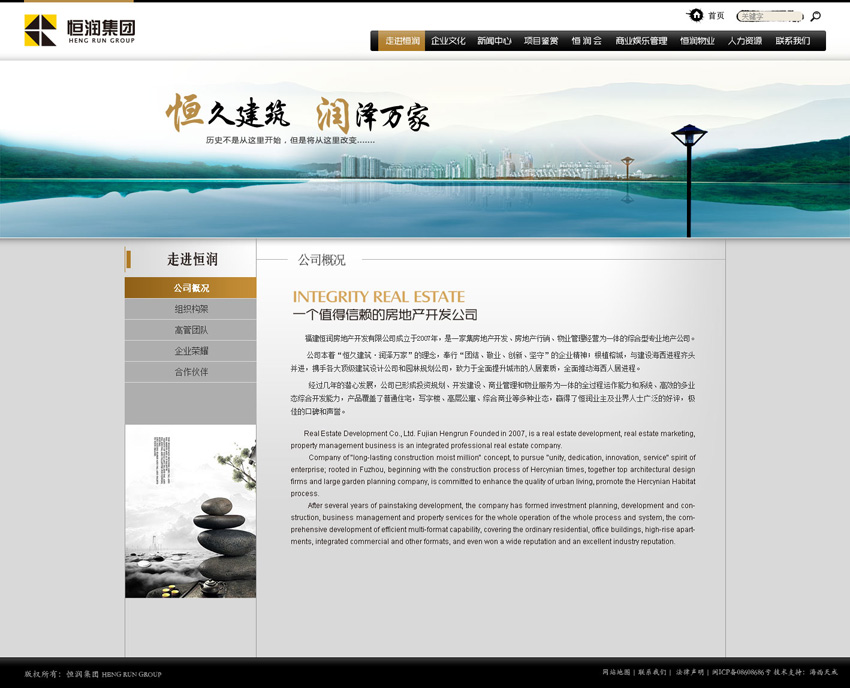Select 企业文化 in the top menu
This screenshot has height=688, width=850.
coord(448,41)
